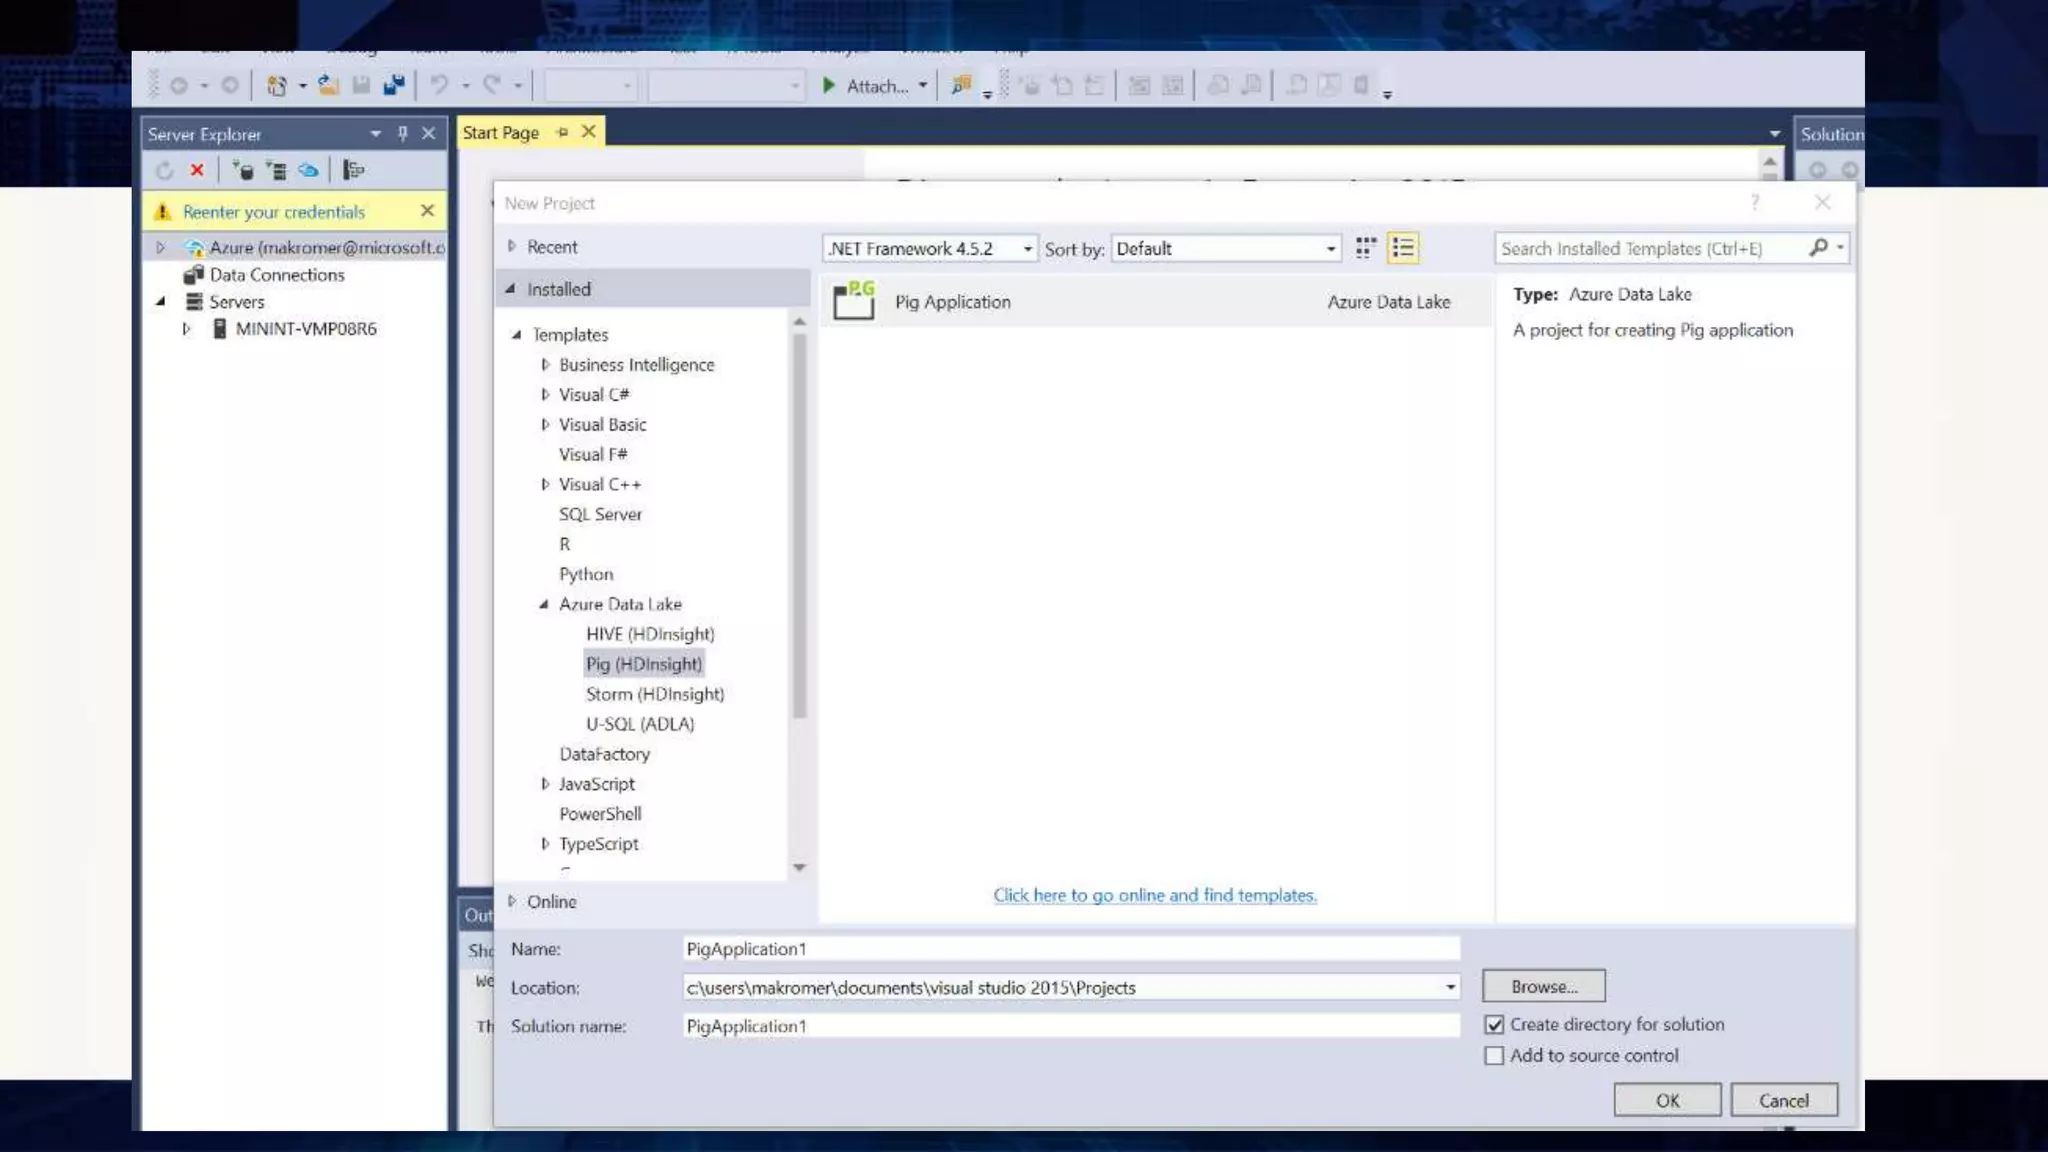Click the red Stop Refresh icon
The image size is (2048, 1152).
(x=197, y=170)
